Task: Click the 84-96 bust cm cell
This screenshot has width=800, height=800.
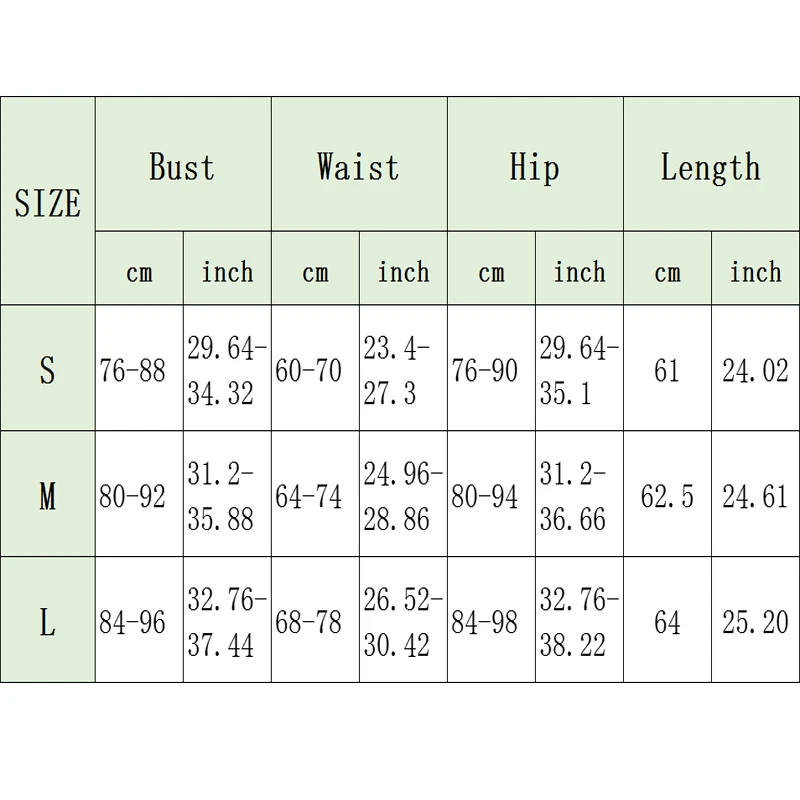Action: click(139, 619)
